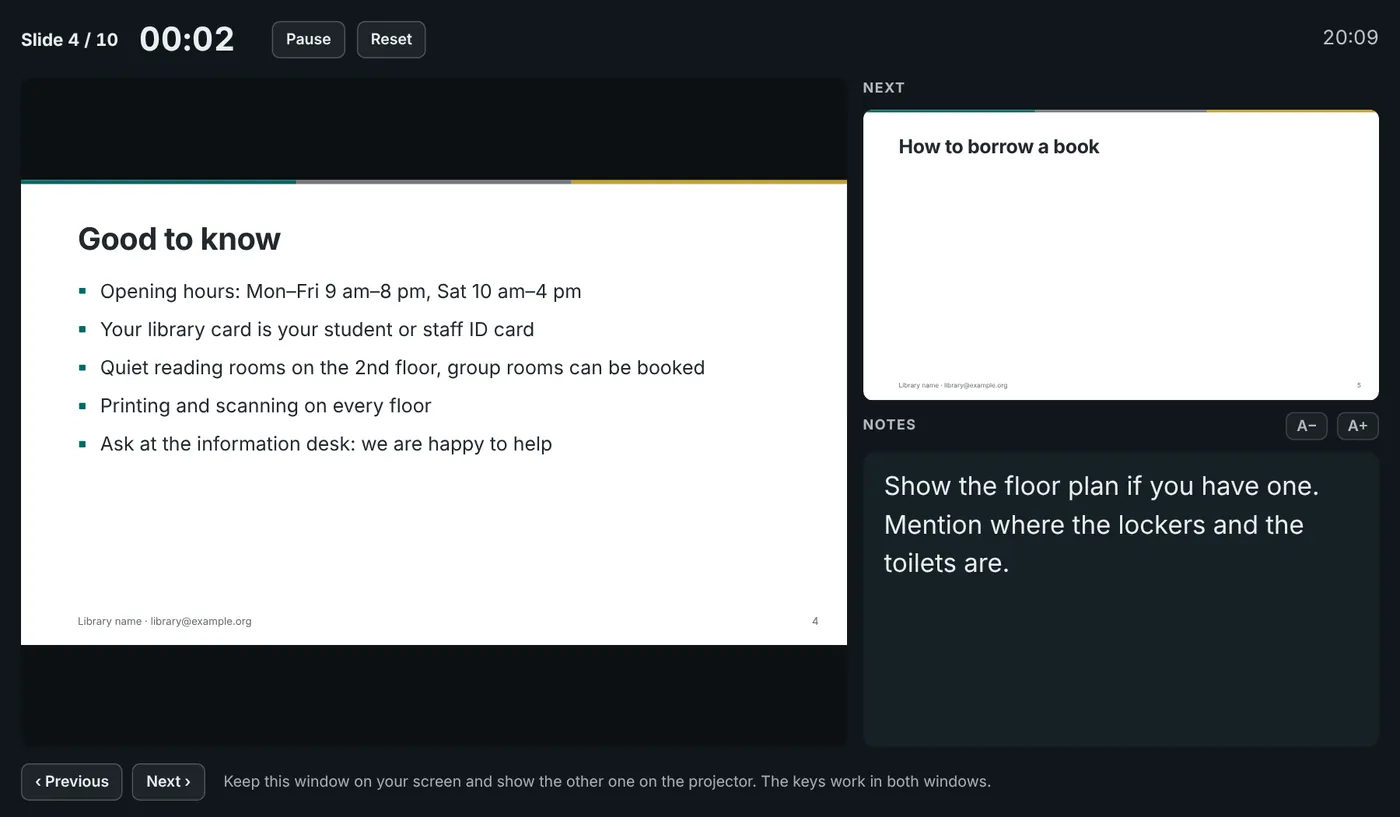Screen dimensions: 1400x817
Task: Reset the timer
Action: (x=391, y=40)
